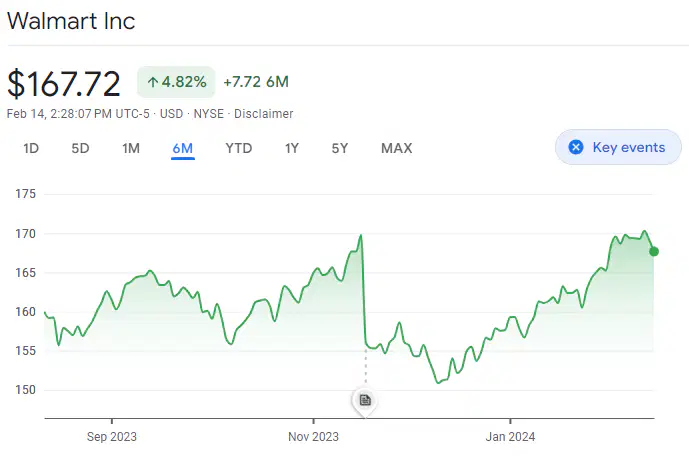Click the Walmart Inc title
The image size is (689, 456).
coord(71,21)
